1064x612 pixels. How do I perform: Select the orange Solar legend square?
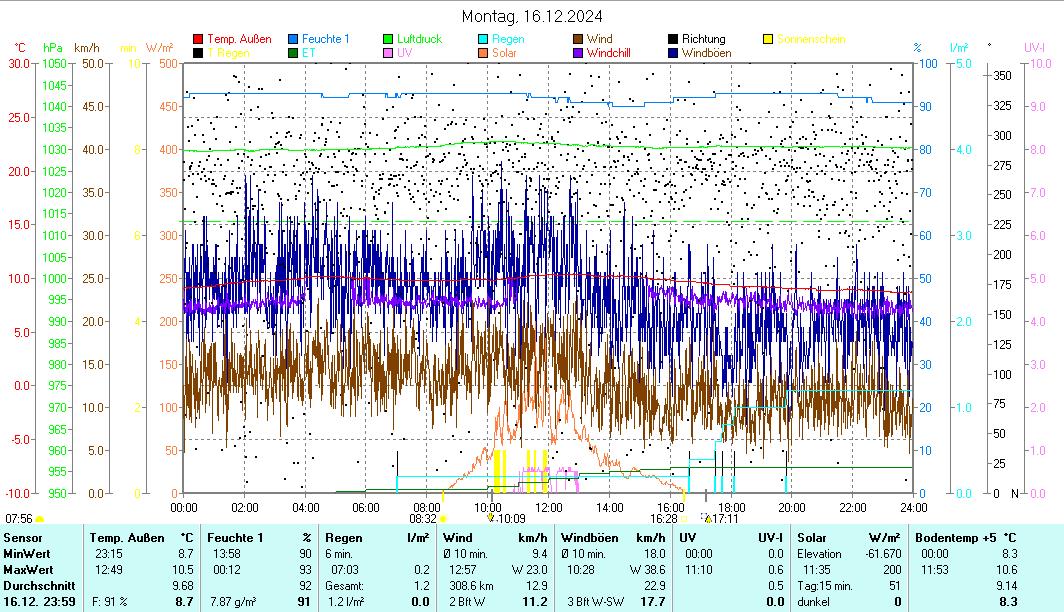click(483, 53)
